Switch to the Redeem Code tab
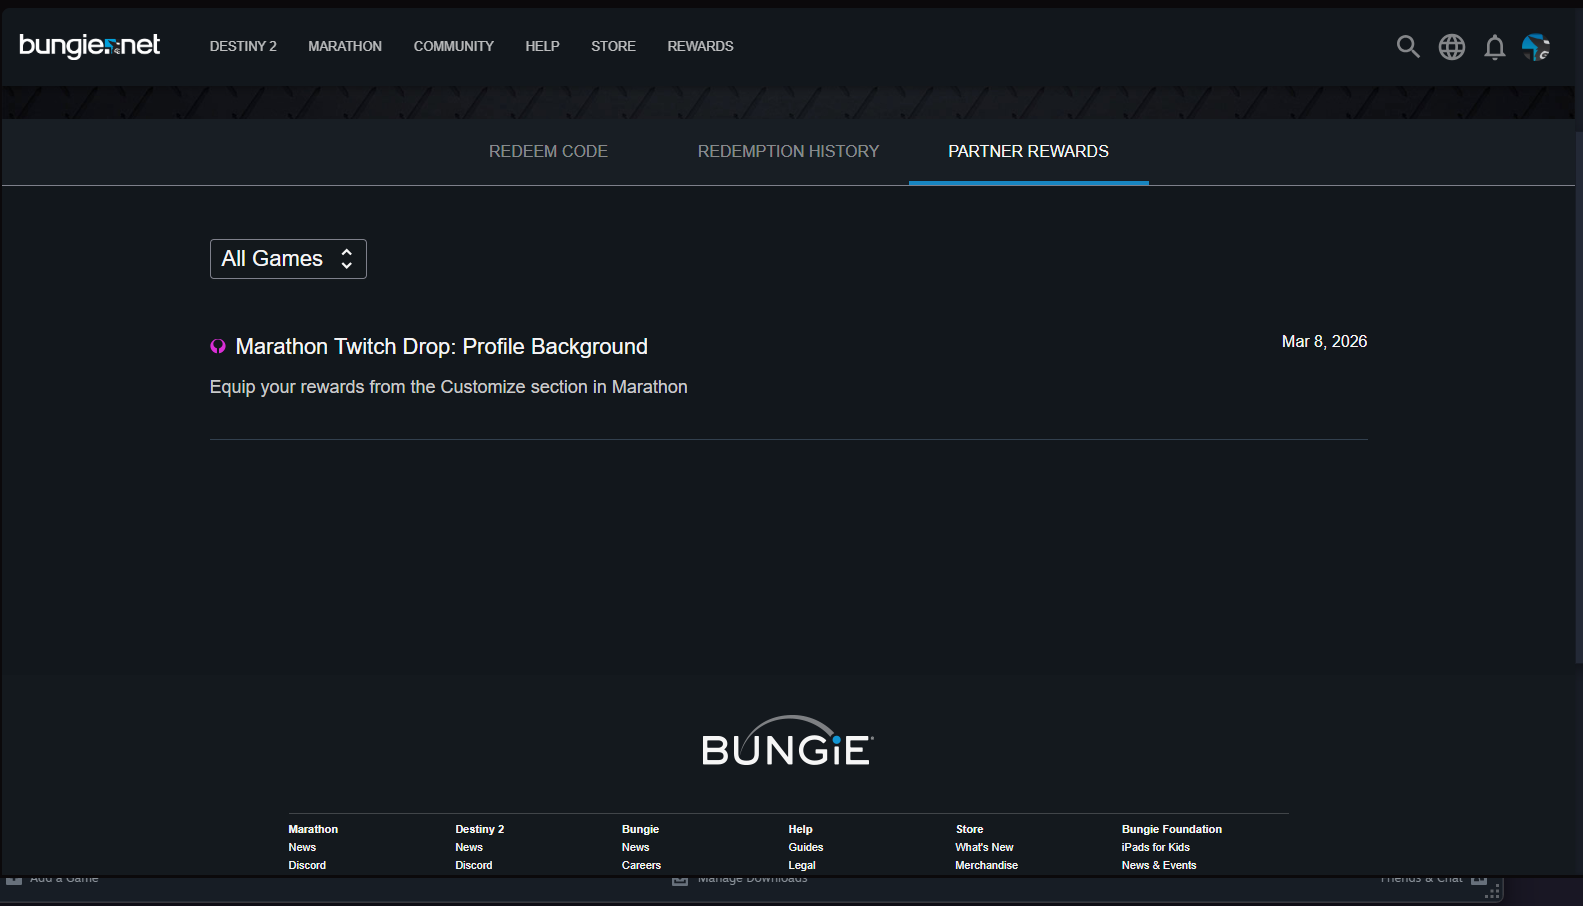The height and width of the screenshot is (906, 1583). [548, 152]
